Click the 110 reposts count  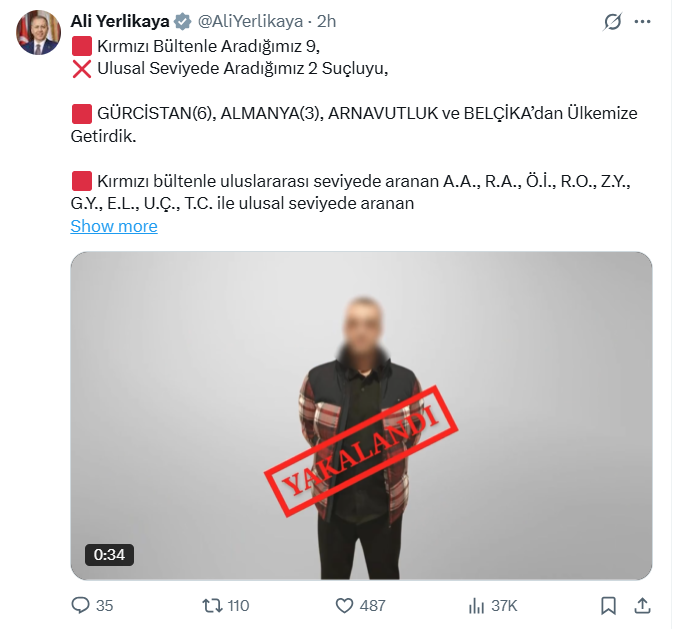238,606
